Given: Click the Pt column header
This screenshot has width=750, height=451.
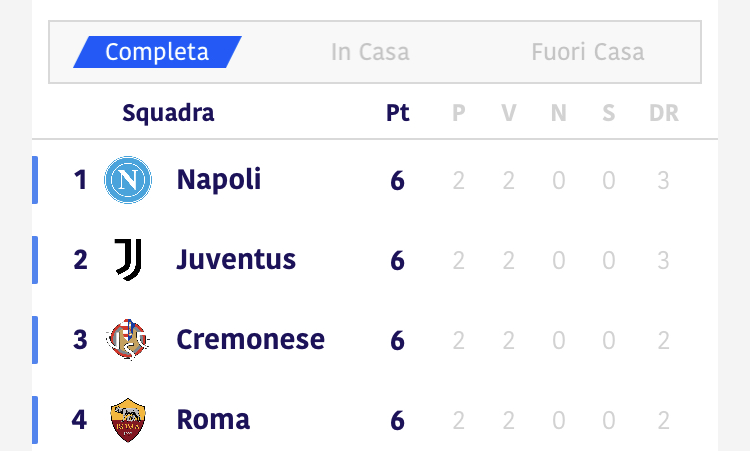Looking at the screenshot, I should 397,113.
